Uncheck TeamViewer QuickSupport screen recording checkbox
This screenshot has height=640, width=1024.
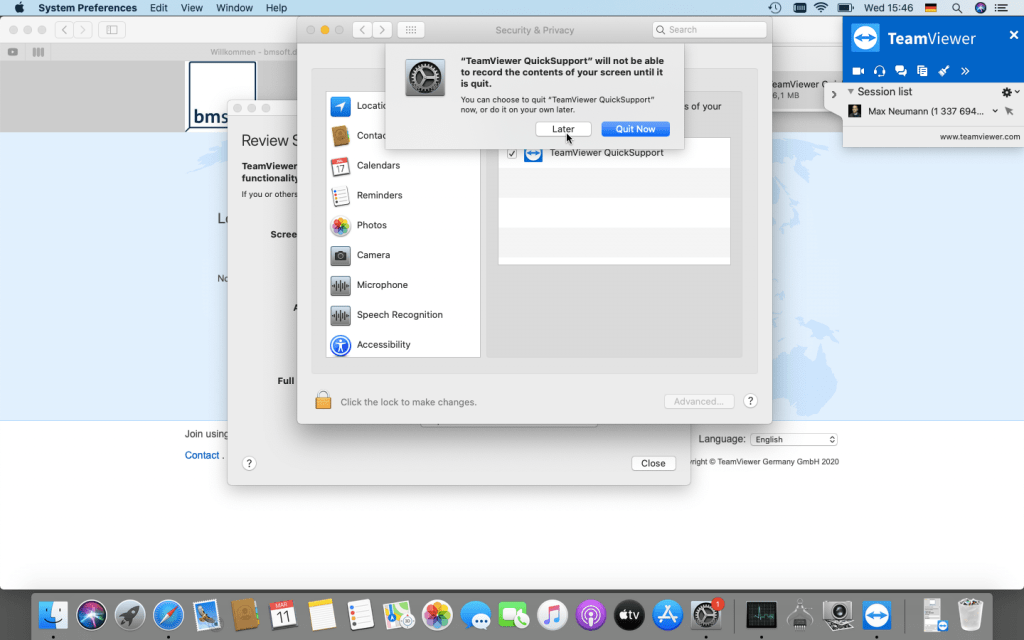[x=512, y=153]
